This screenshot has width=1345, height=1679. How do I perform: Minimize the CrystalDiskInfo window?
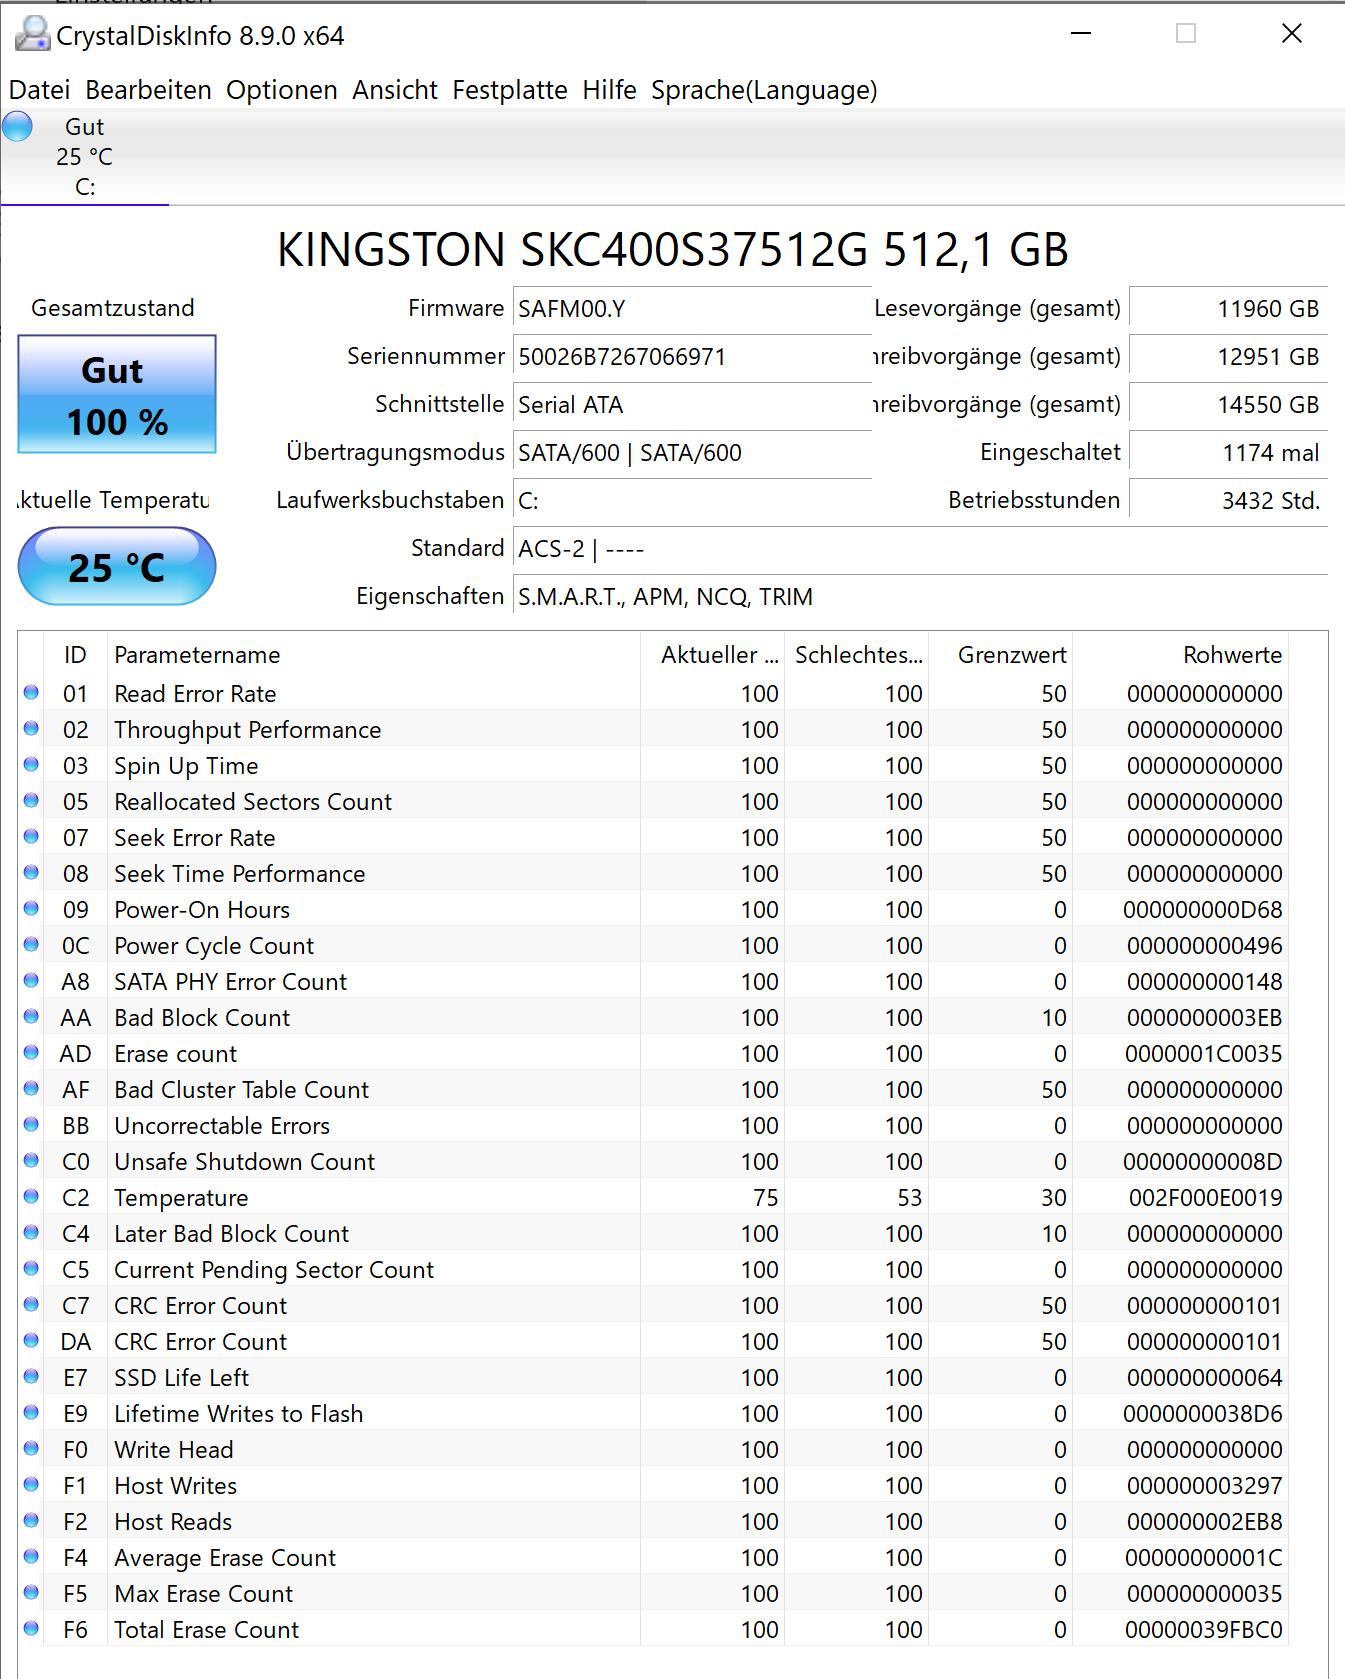(1081, 34)
